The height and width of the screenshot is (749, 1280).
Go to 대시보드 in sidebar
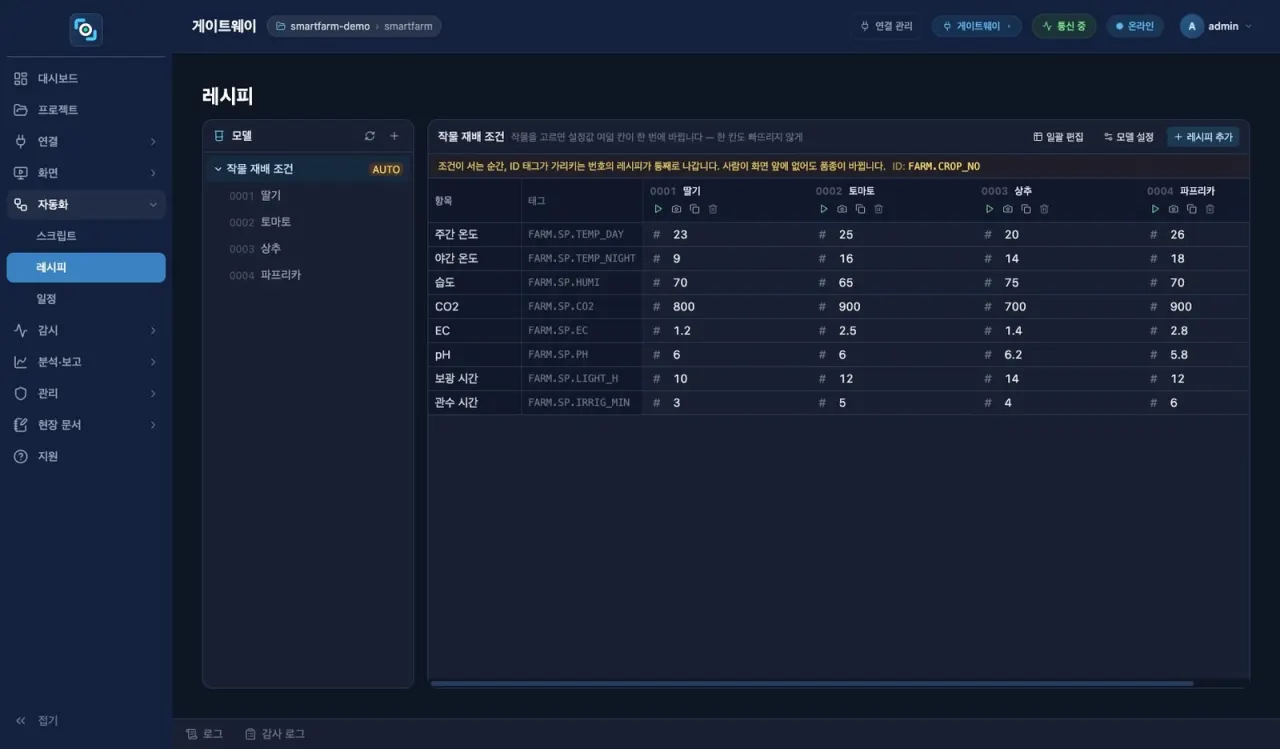pyautogui.click(x=86, y=78)
